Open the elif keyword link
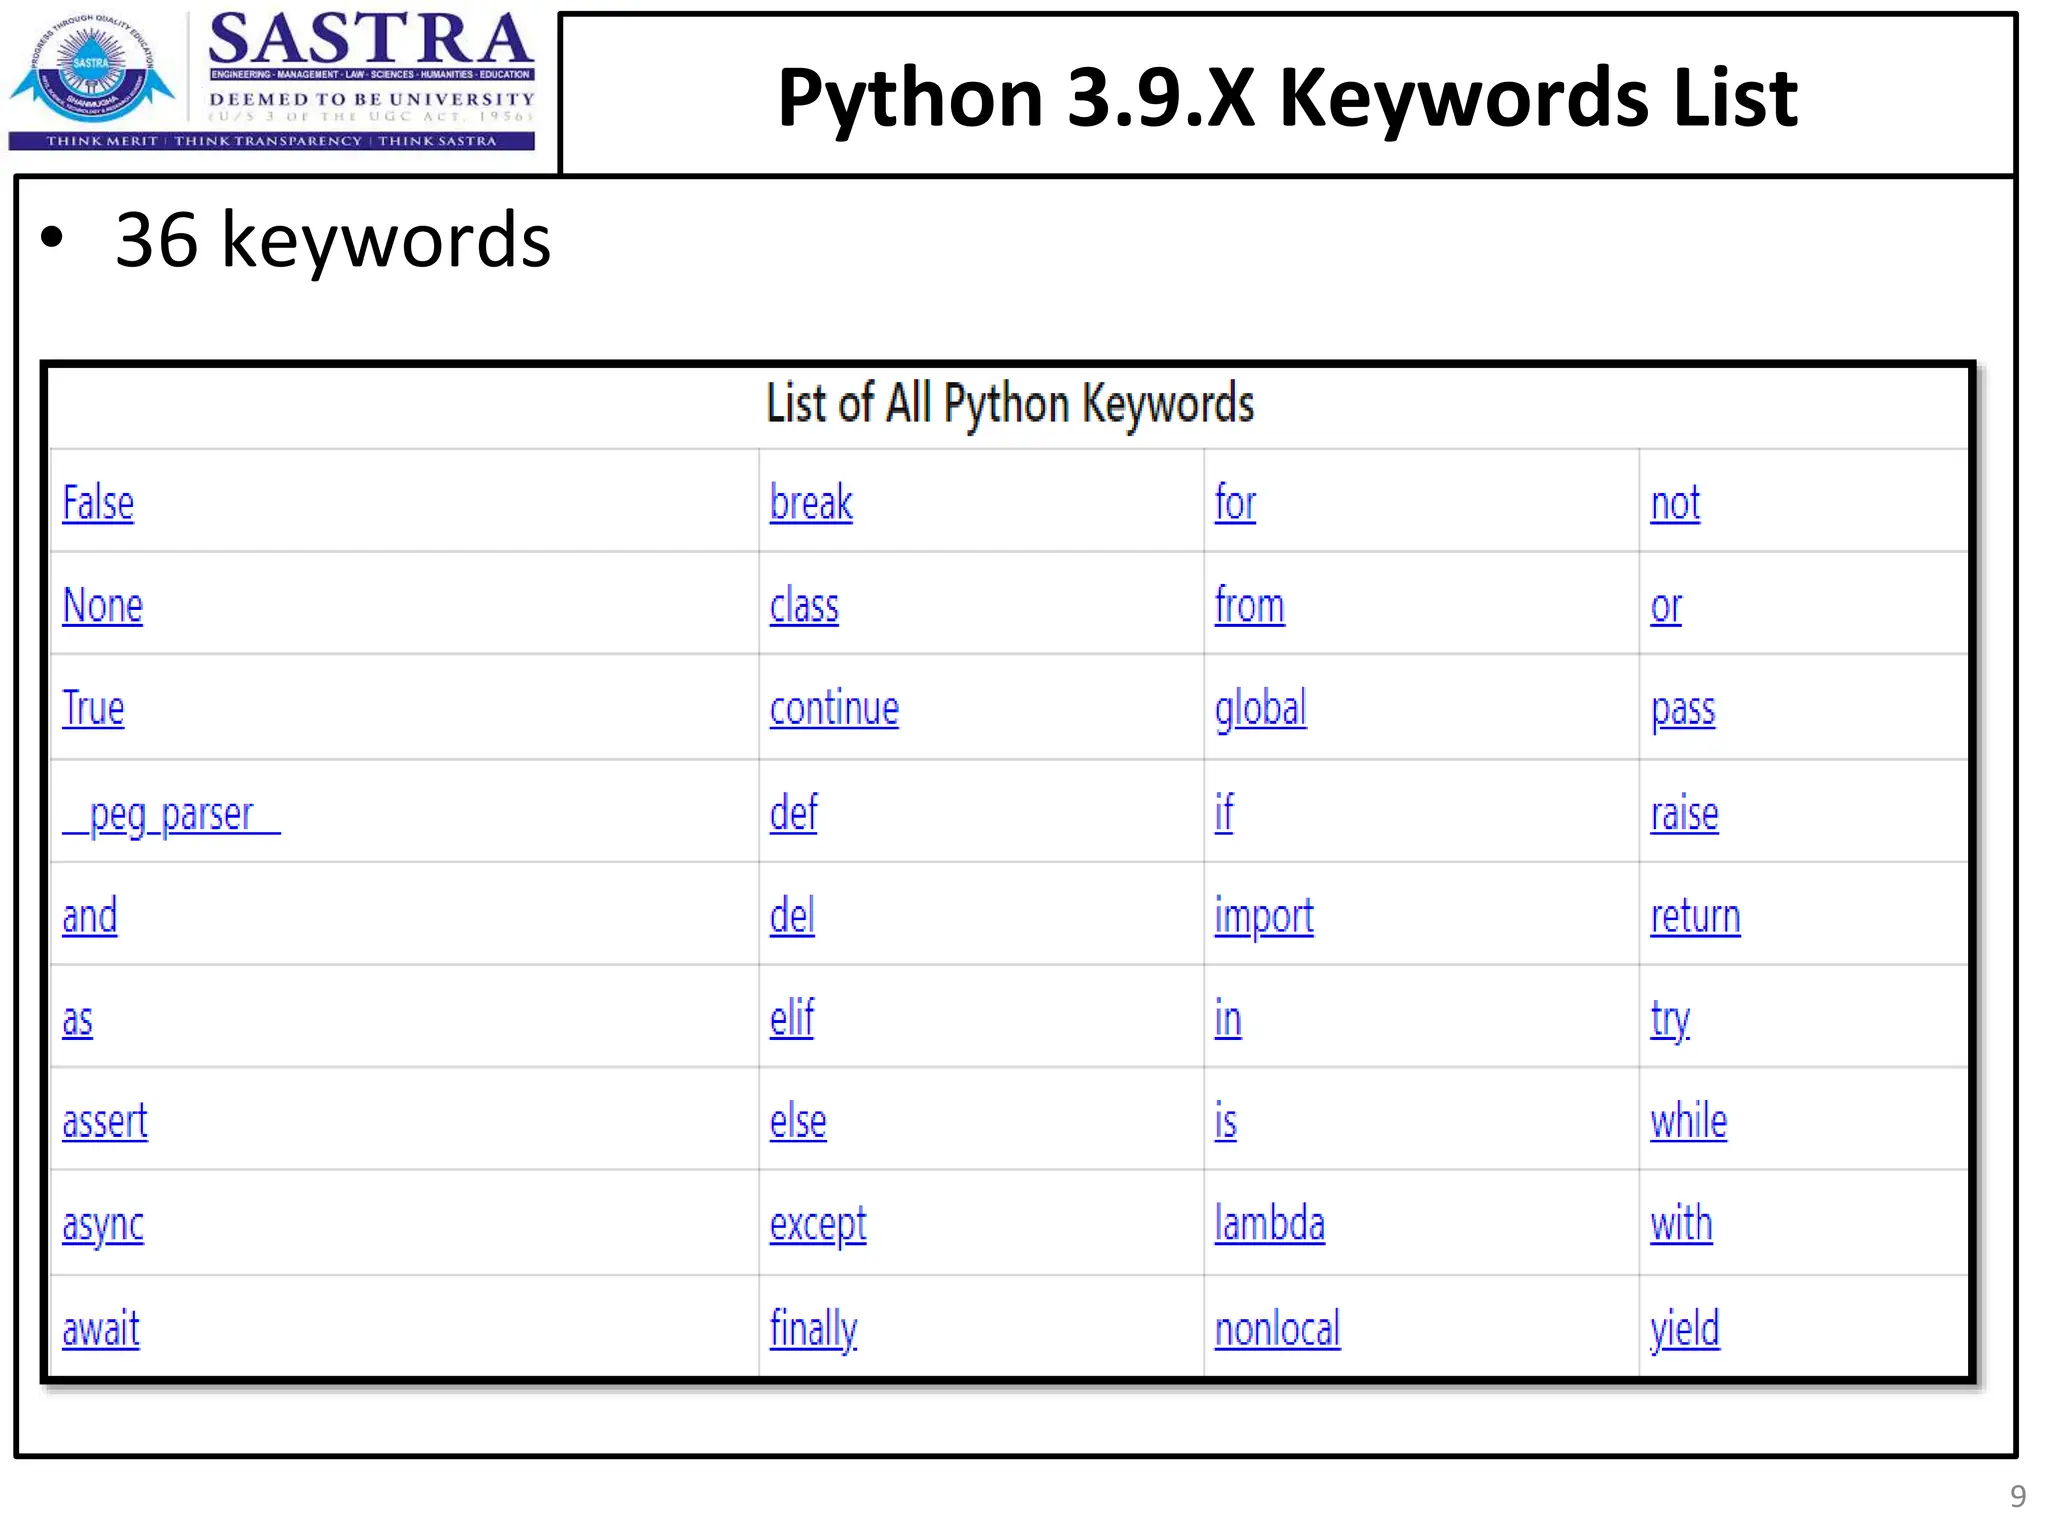 (792, 1019)
